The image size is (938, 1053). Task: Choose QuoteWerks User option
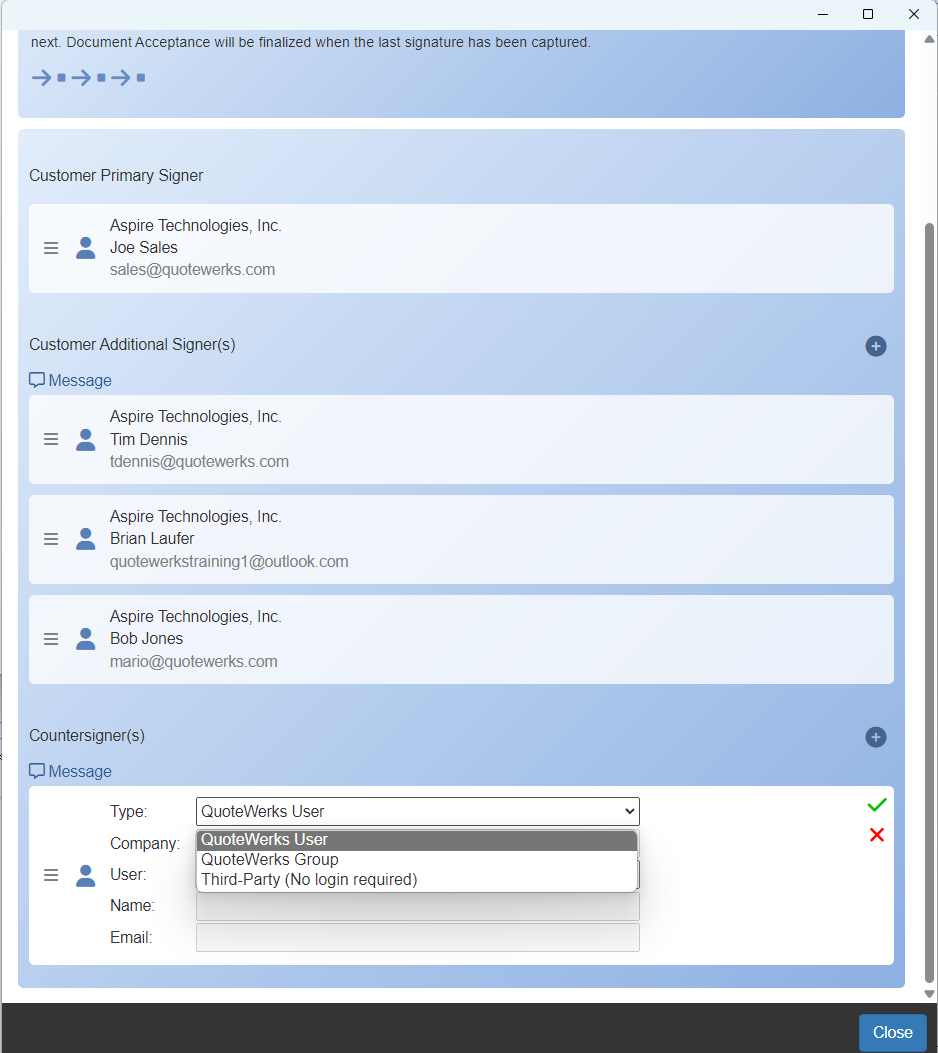click(x=416, y=840)
